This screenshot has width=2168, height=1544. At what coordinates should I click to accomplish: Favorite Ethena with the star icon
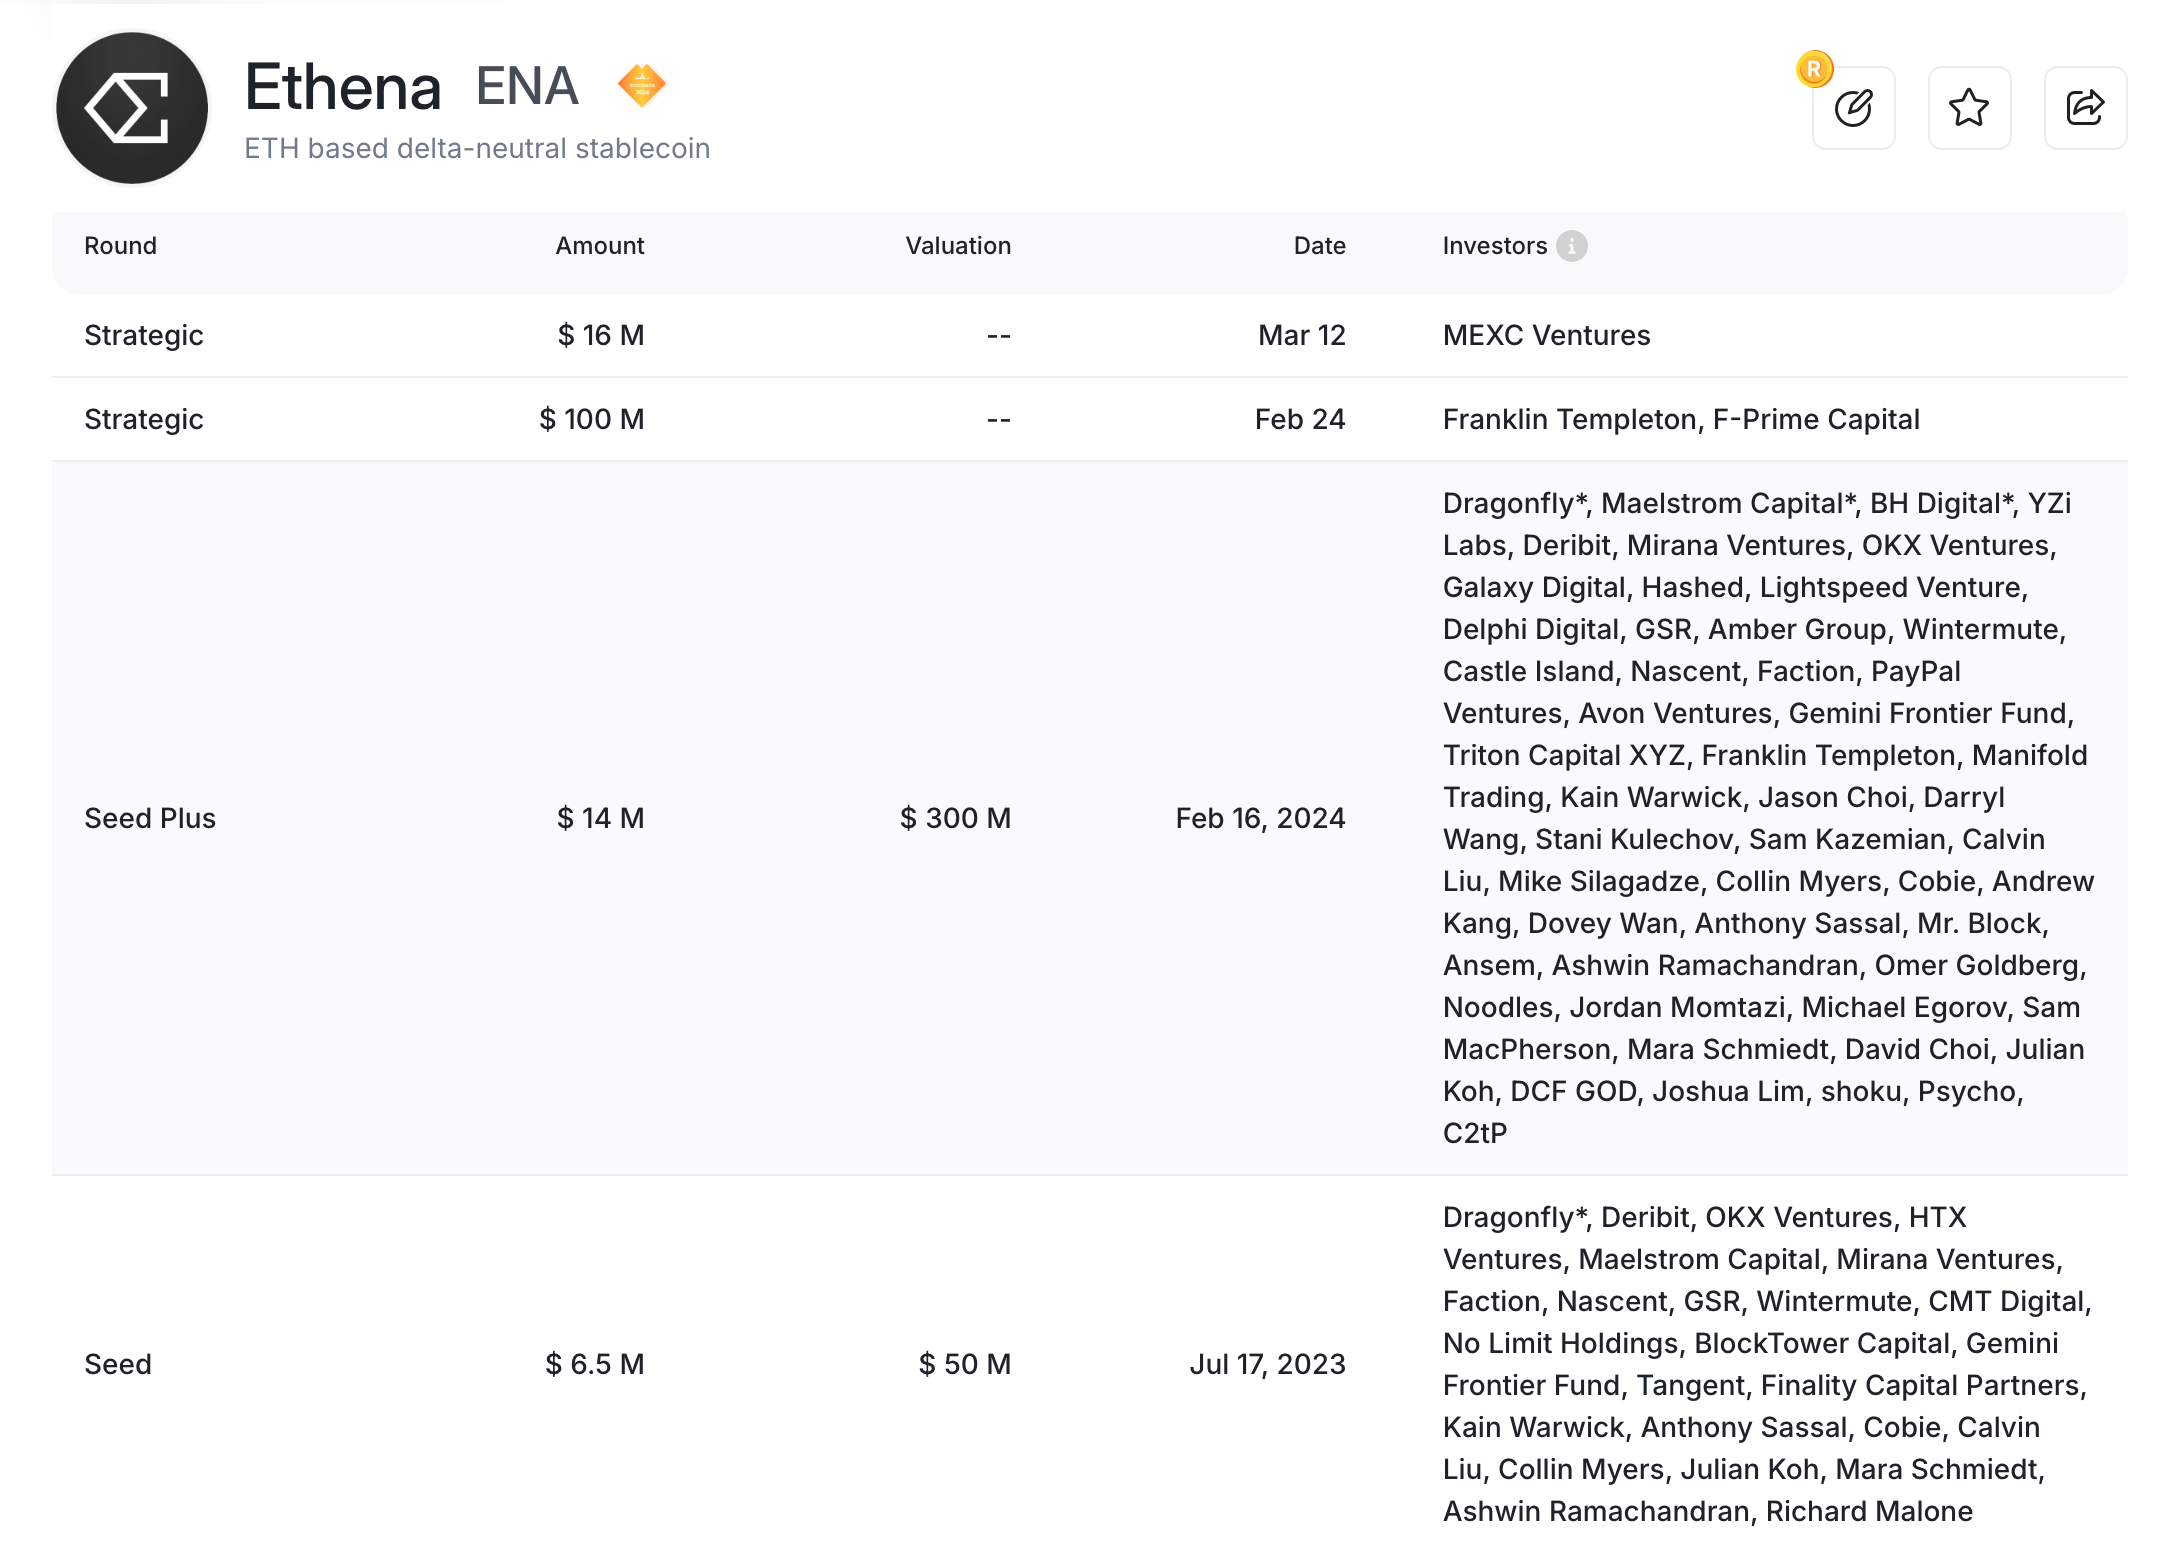click(x=1969, y=108)
